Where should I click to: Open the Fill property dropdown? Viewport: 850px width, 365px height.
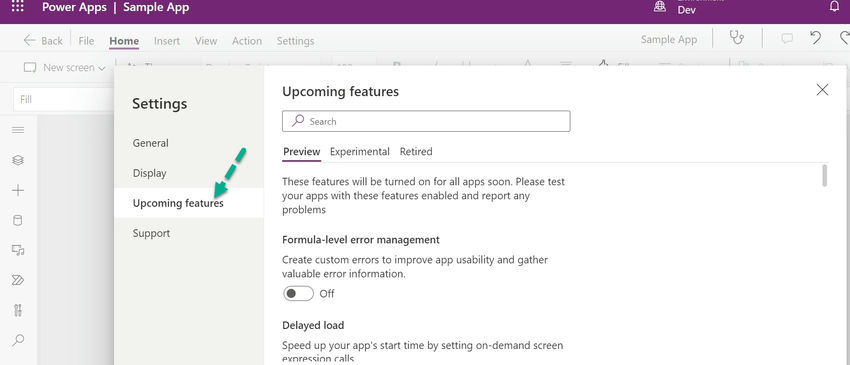pyautogui.click(x=63, y=99)
